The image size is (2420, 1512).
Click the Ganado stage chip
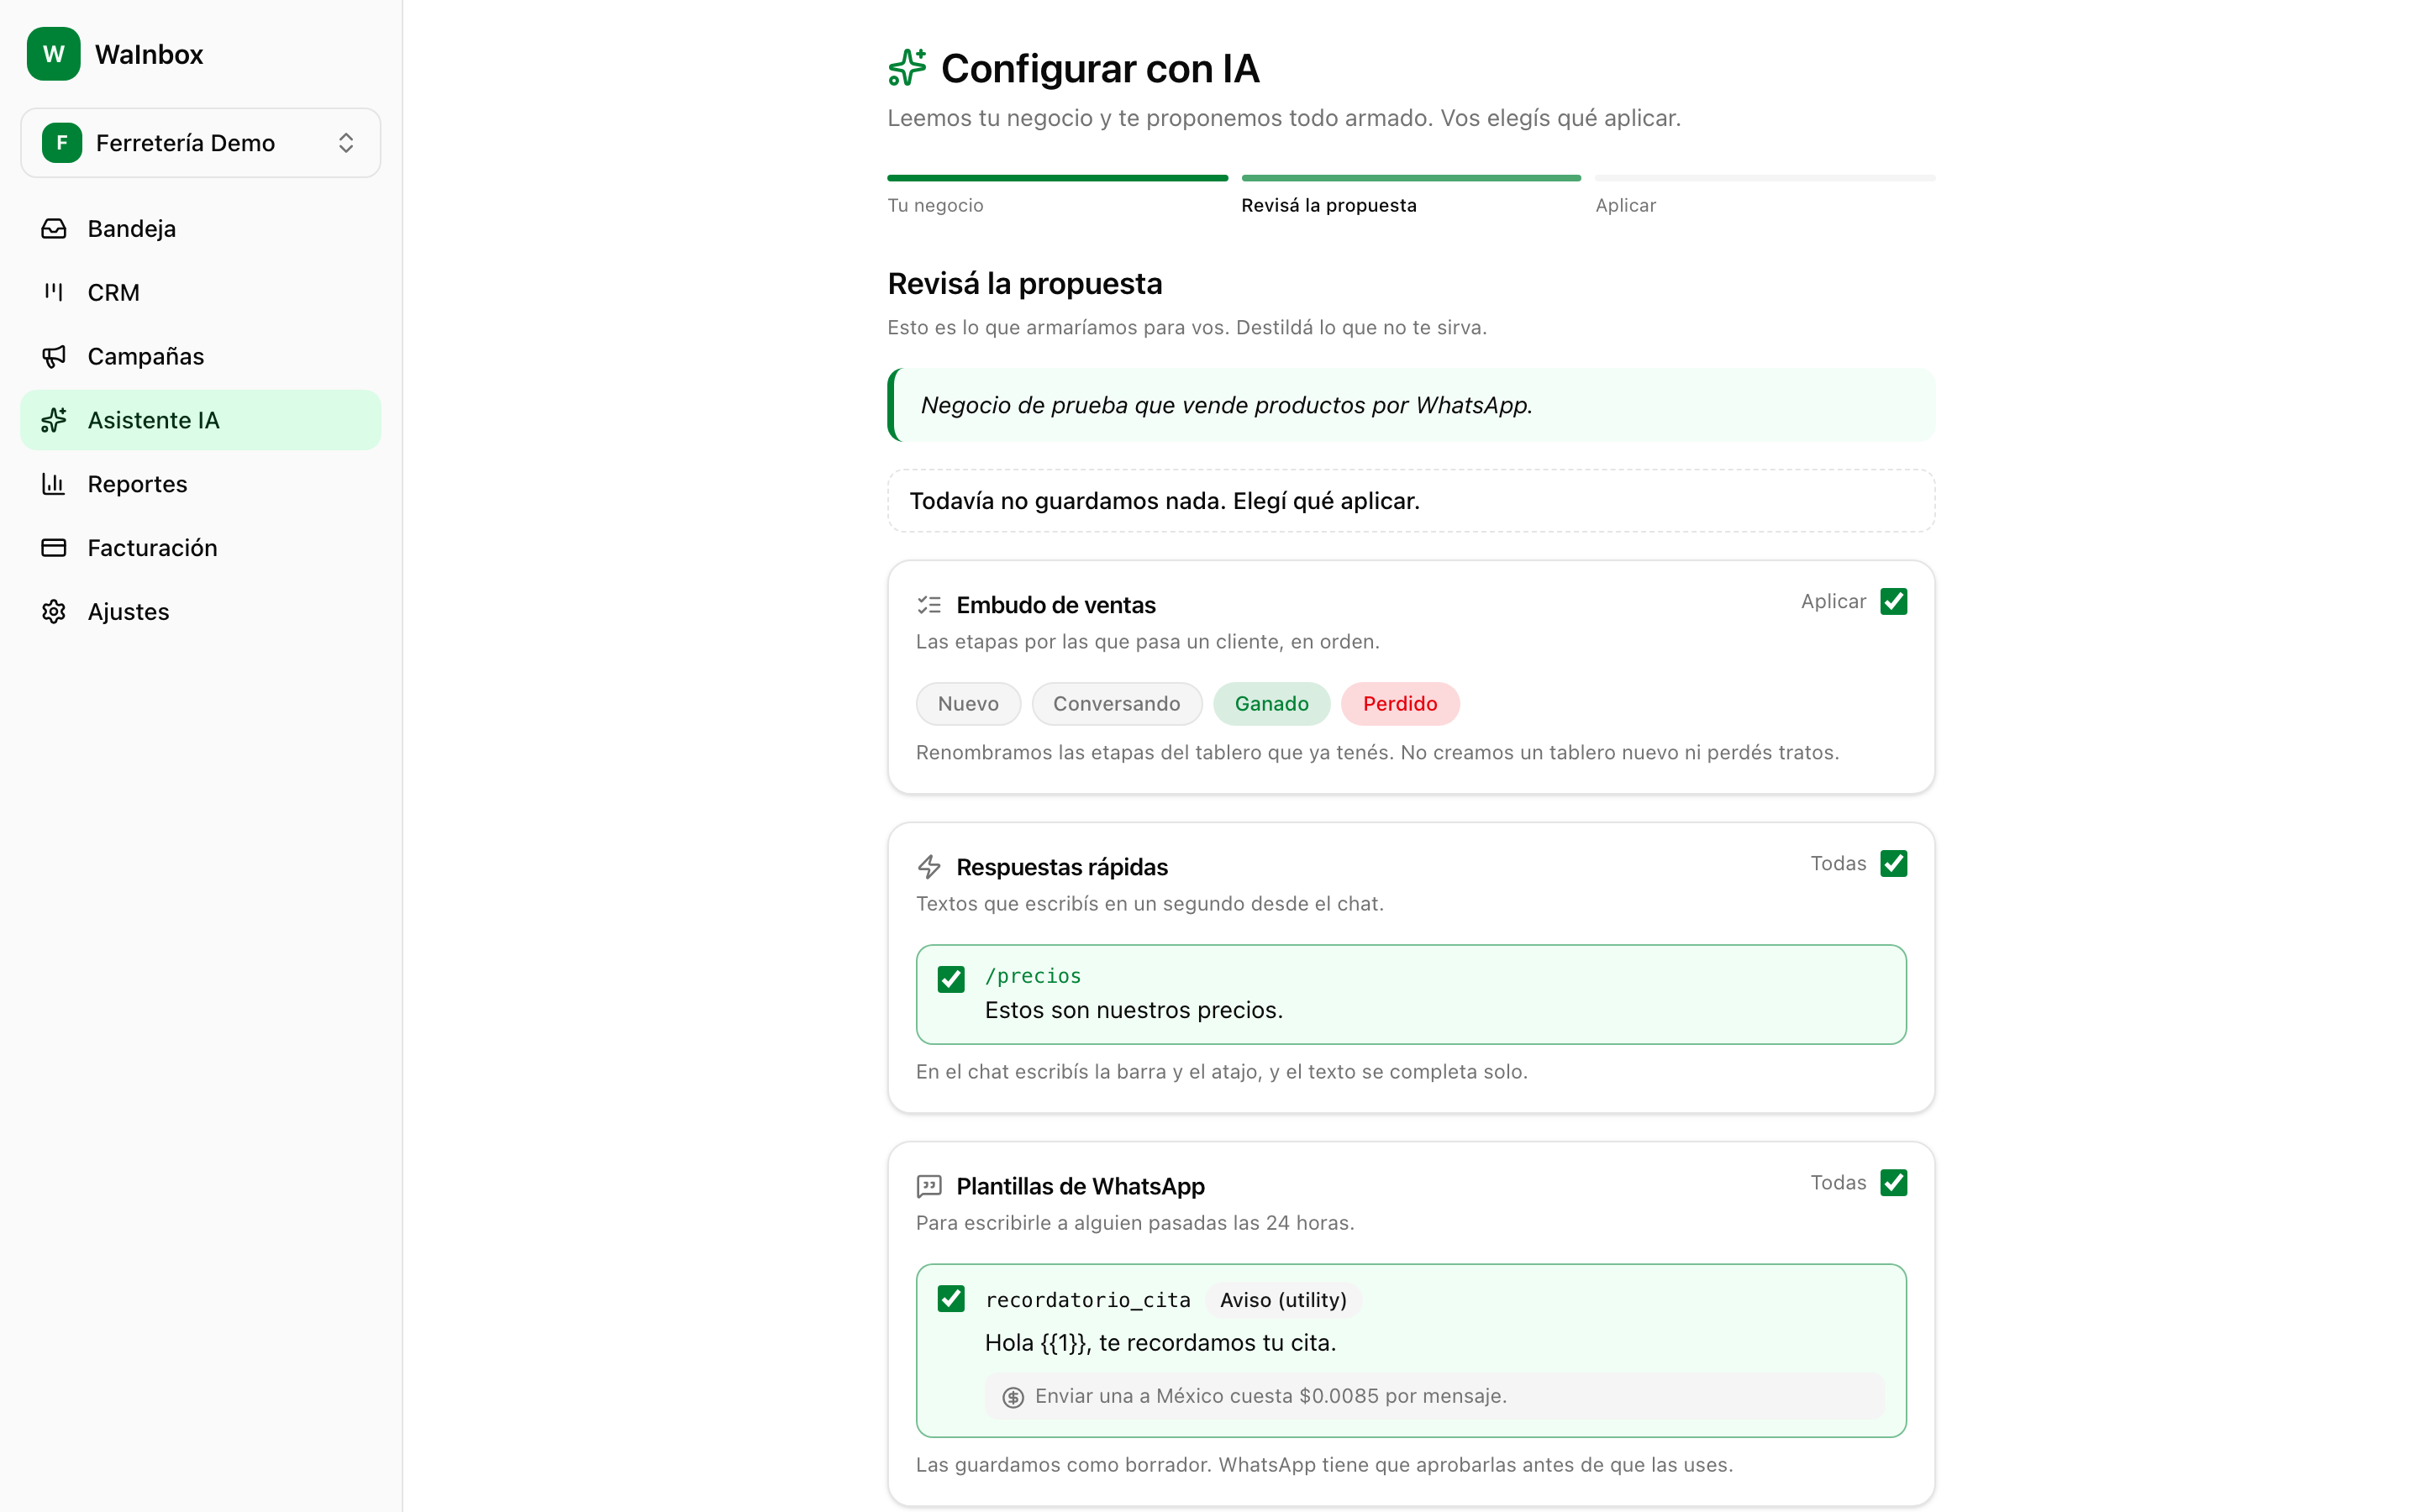pyautogui.click(x=1271, y=704)
